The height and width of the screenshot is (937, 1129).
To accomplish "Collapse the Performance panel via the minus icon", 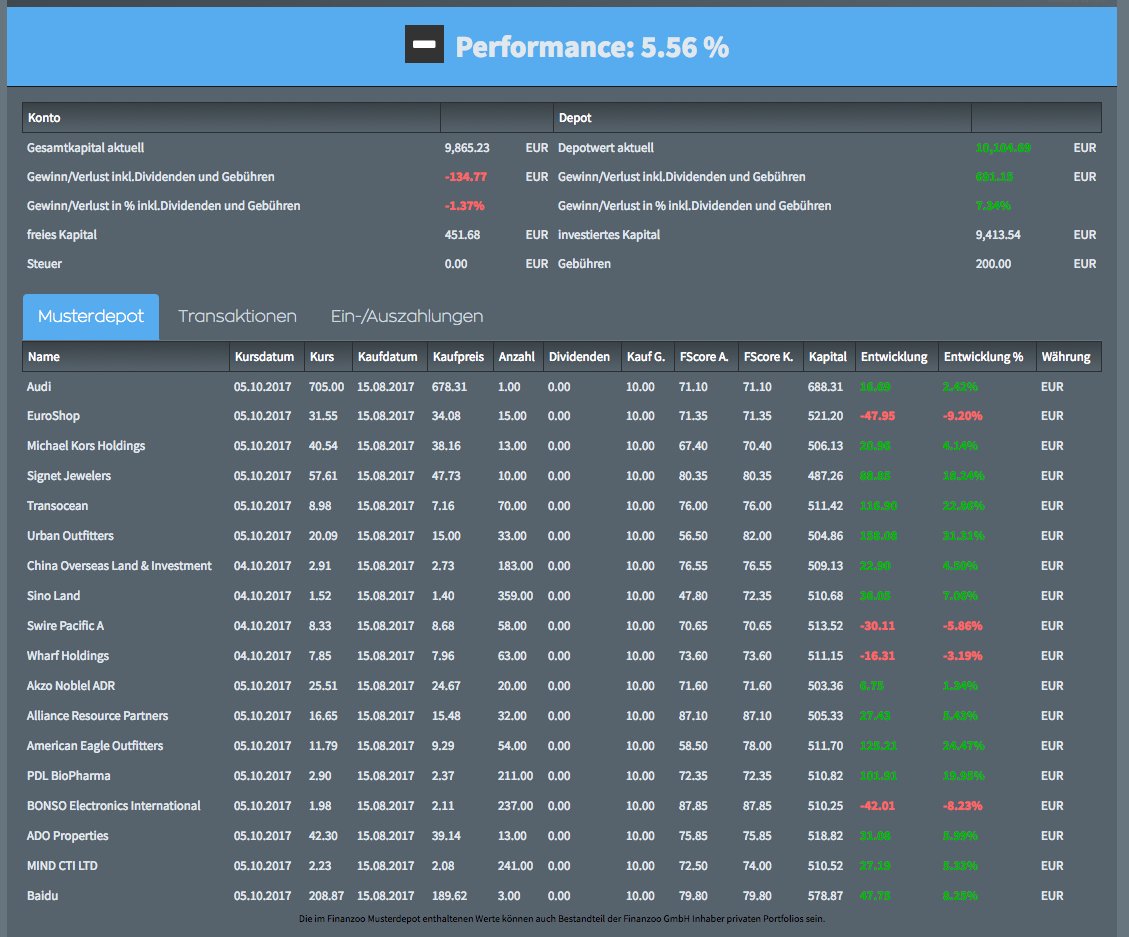I will (423, 44).
